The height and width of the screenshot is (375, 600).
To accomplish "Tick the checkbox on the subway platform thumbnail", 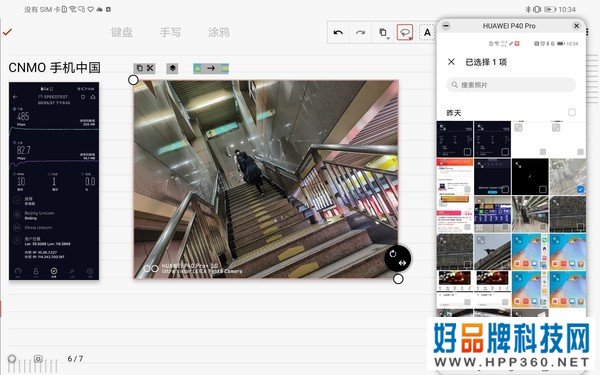I will coord(543,227).
